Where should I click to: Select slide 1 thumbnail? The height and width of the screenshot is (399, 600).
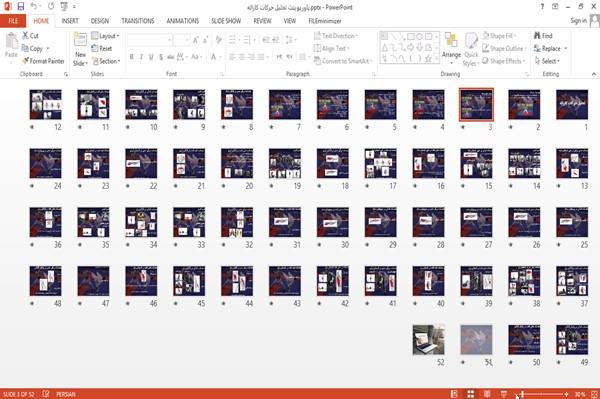pos(572,104)
